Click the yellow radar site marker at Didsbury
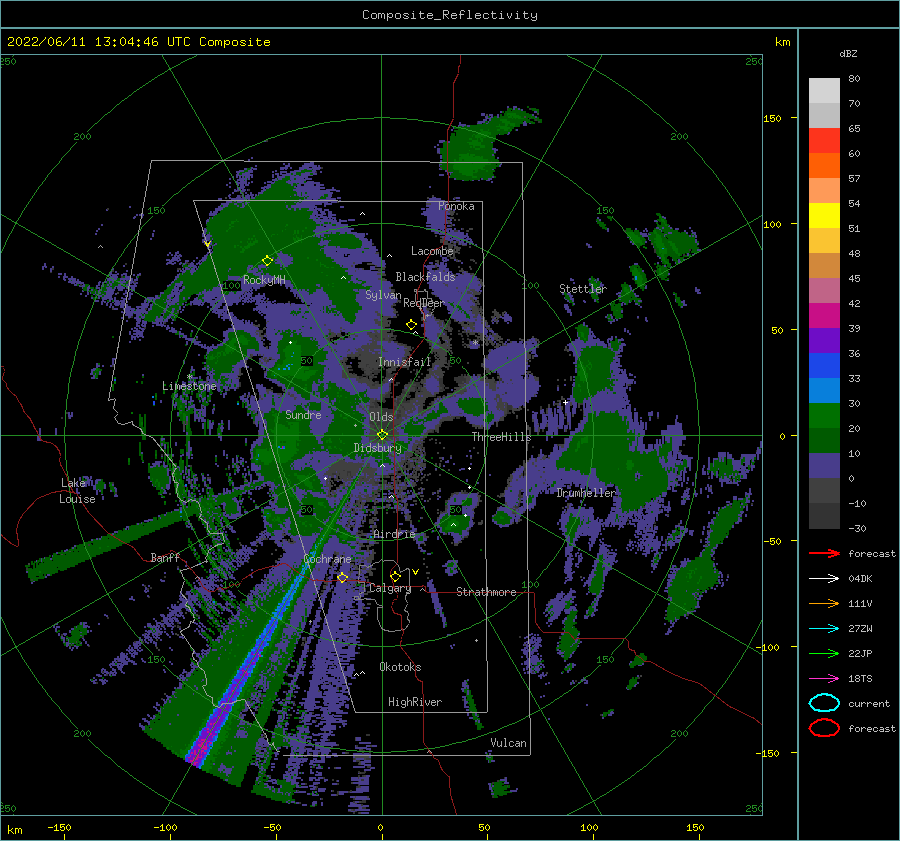Image resolution: width=900 pixels, height=841 pixels. 382,435
